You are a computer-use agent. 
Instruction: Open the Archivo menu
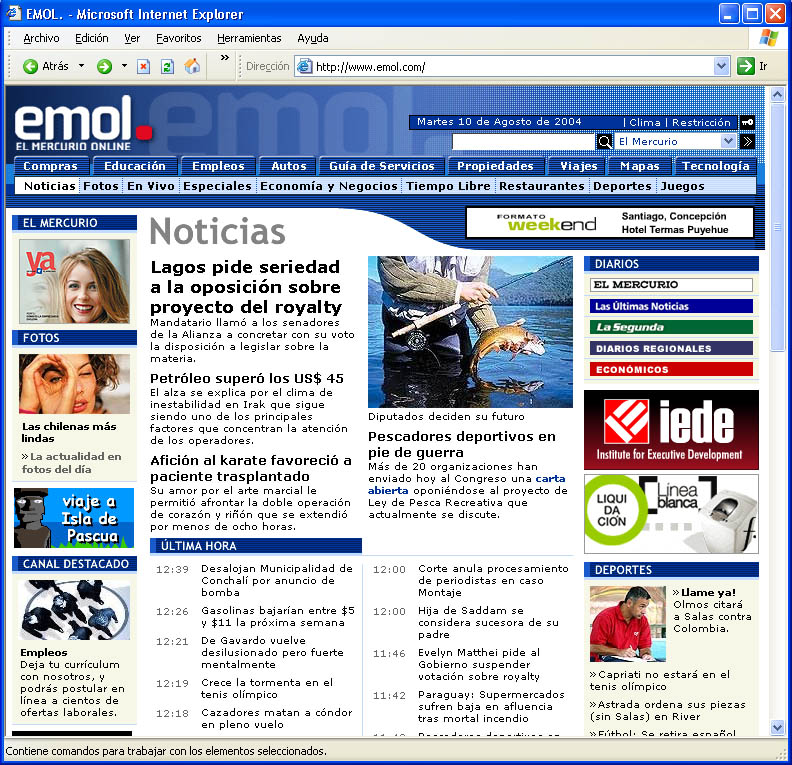point(41,38)
